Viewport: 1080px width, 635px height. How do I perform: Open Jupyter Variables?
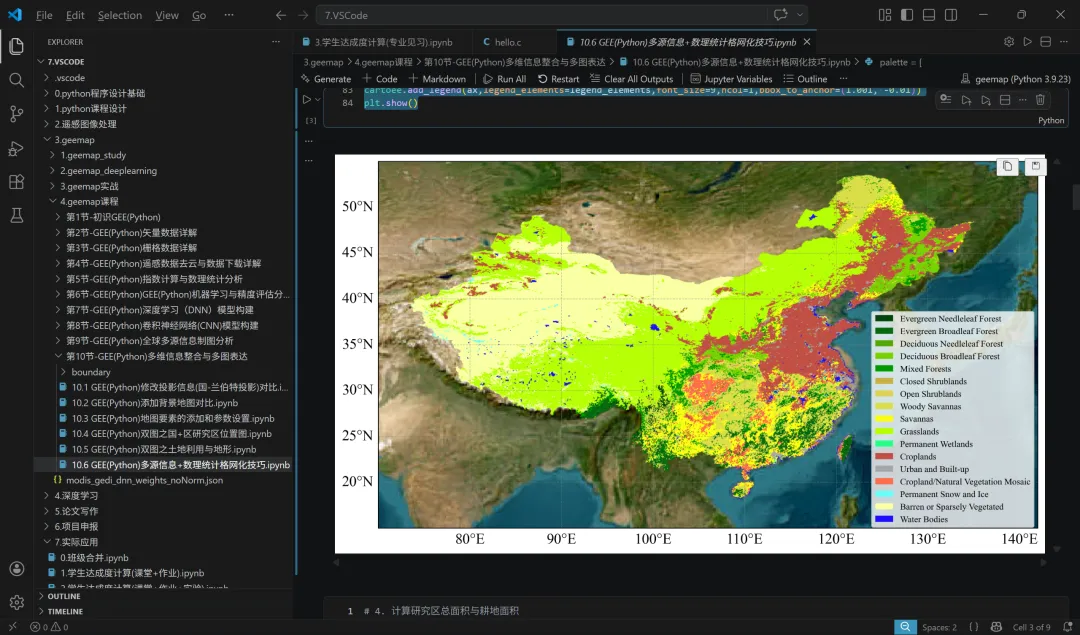tap(731, 79)
